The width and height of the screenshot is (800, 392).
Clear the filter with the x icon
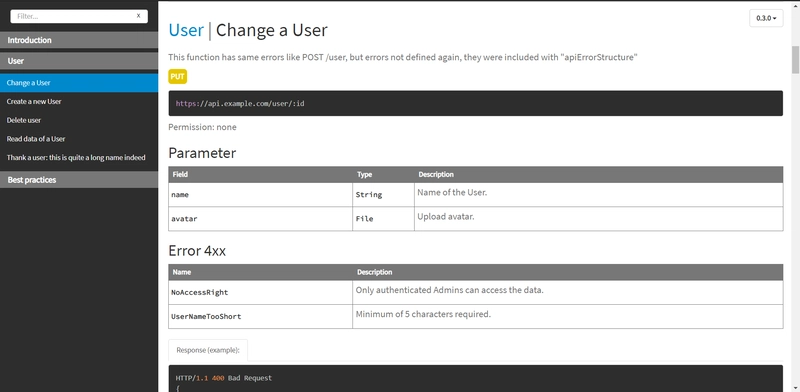coord(138,16)
